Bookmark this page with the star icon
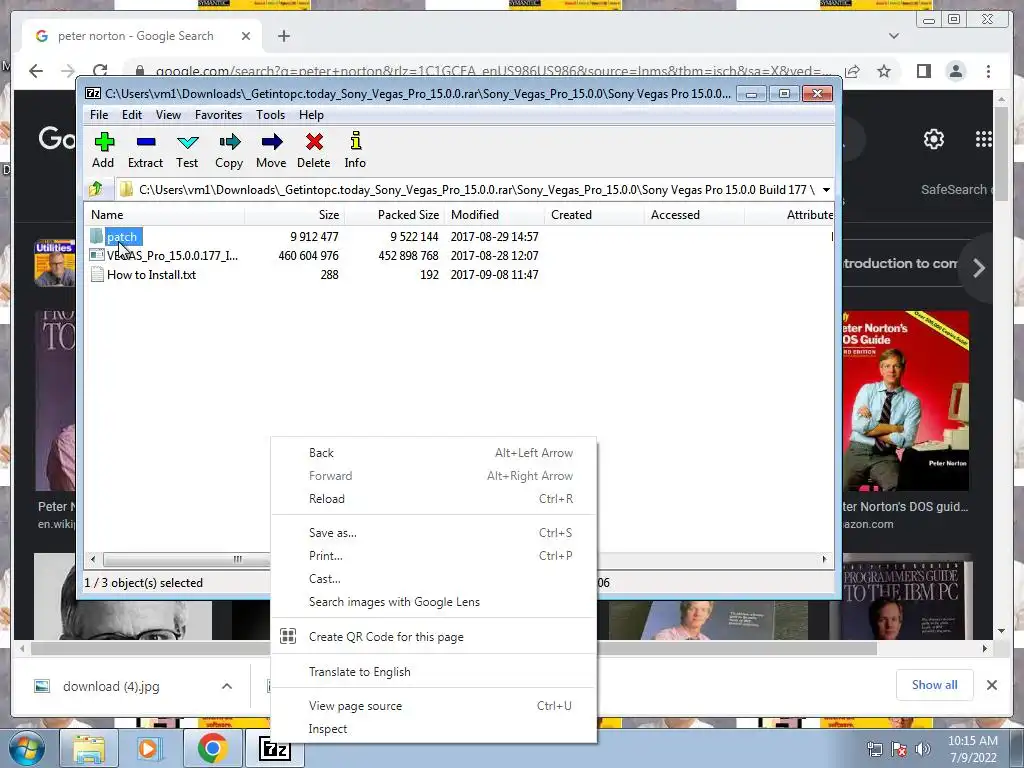Viewport: 1024px width, 768px height. click(x=884, y=71)
